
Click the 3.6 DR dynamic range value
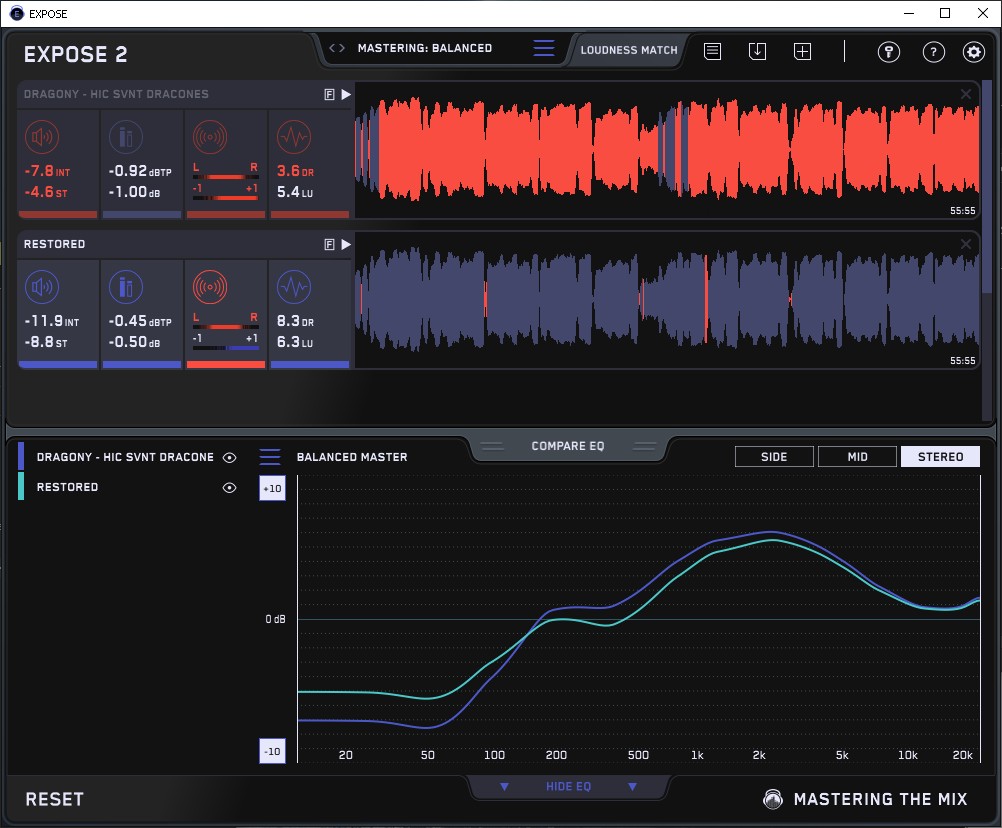[295, 171]
